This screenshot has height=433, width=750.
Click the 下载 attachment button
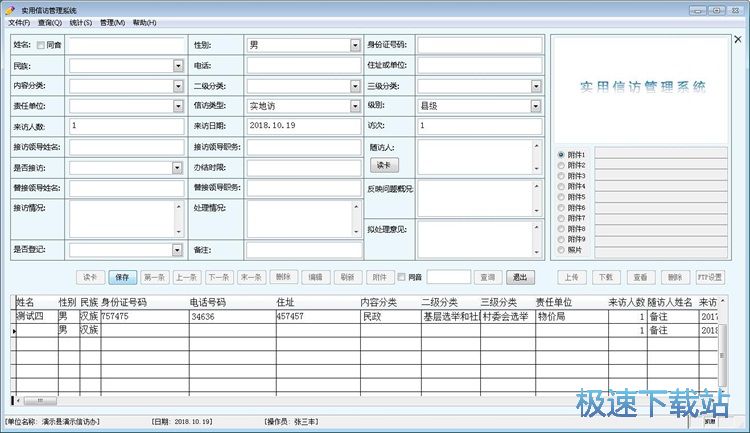coord(606,277)
